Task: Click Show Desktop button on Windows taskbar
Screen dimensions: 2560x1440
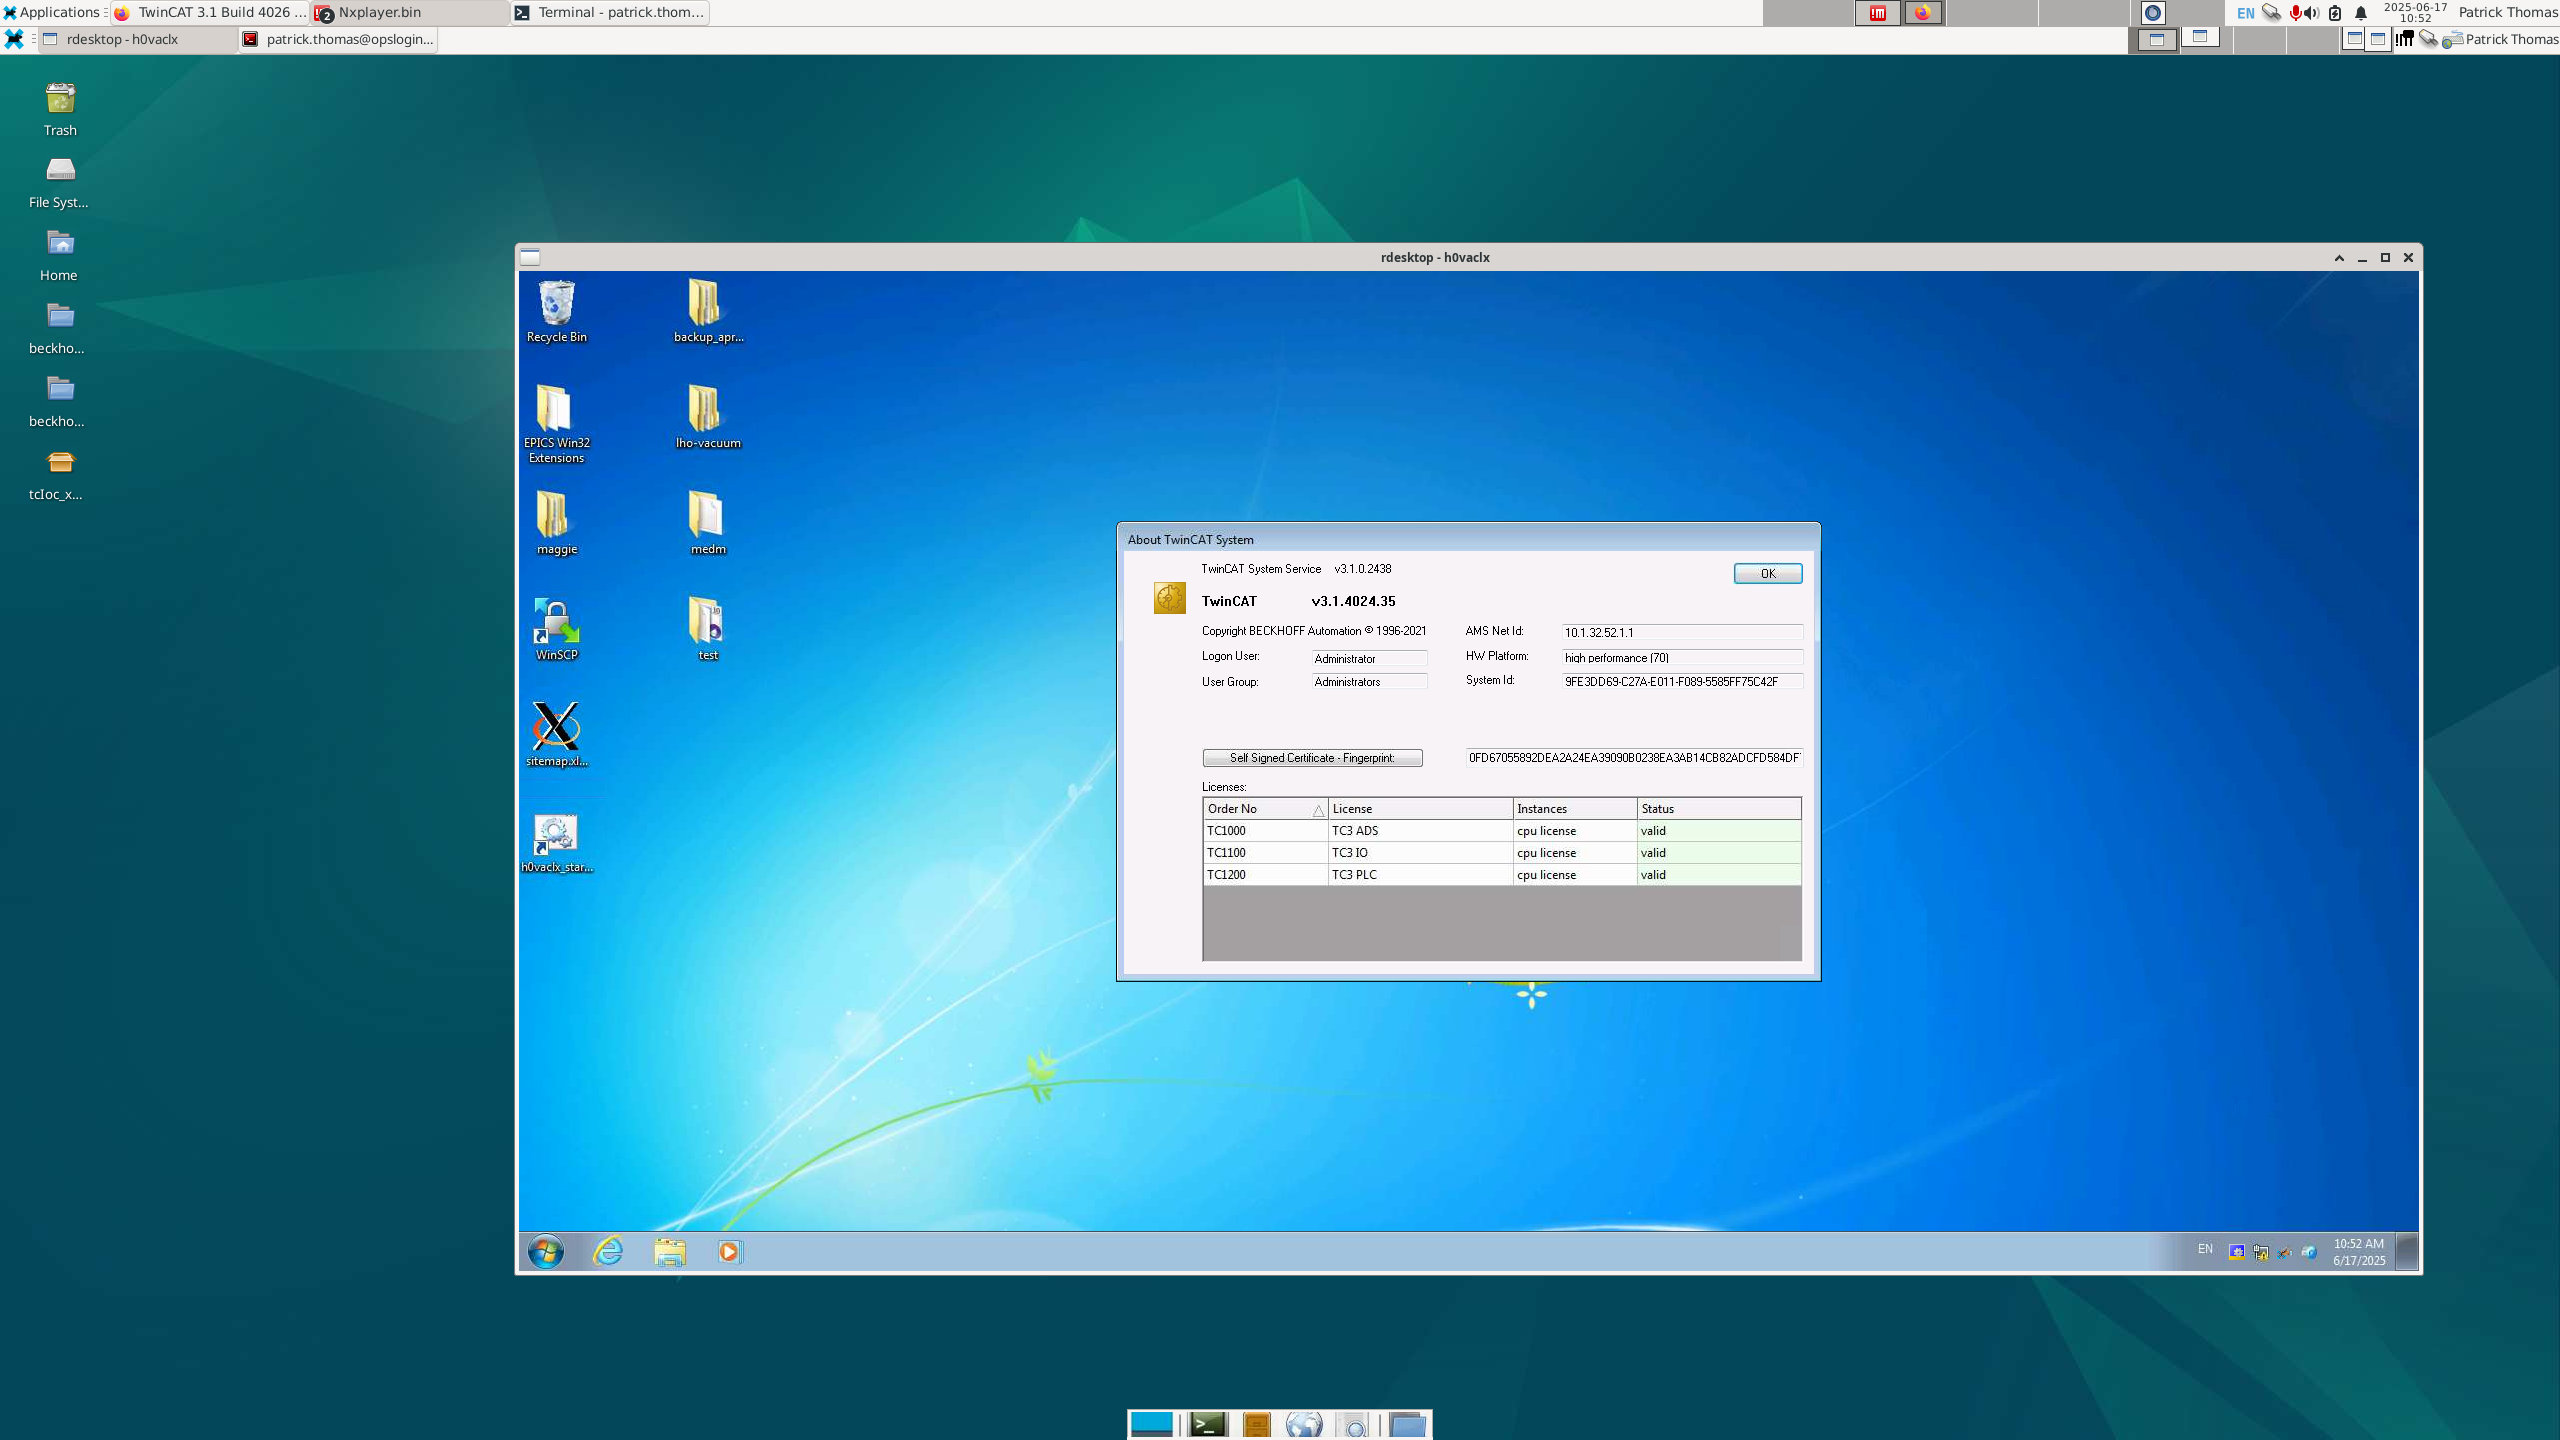Action: 2408,1252
